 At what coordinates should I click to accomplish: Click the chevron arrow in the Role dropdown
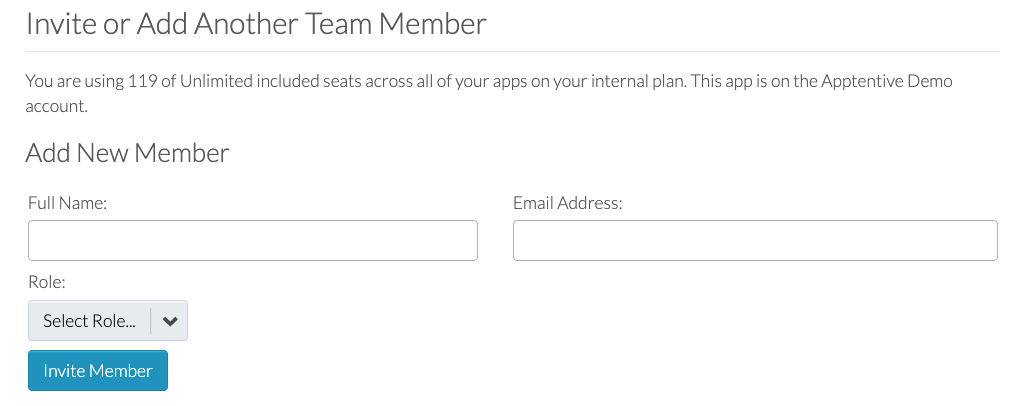pos(169,321)
